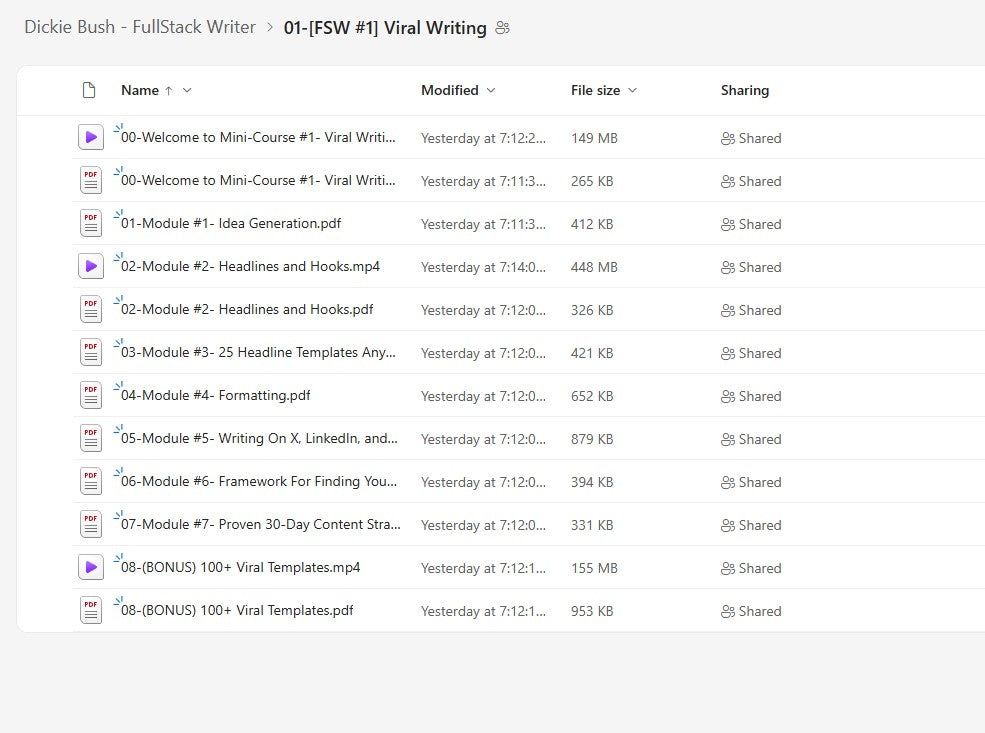Open the video icon for 00-Welcome 149 MB file
985x733 pixels.
point(90,137)
